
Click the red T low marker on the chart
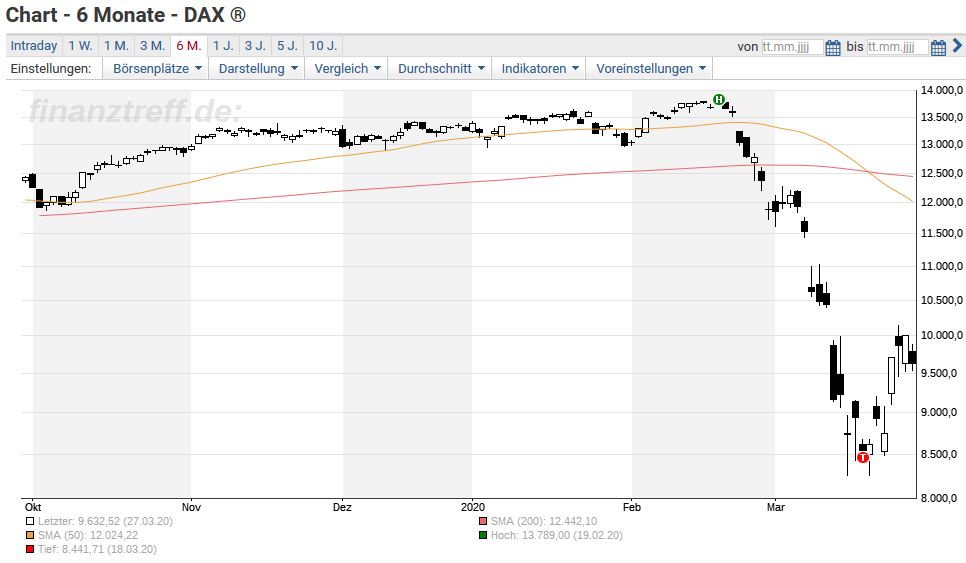tap(863, 457)
